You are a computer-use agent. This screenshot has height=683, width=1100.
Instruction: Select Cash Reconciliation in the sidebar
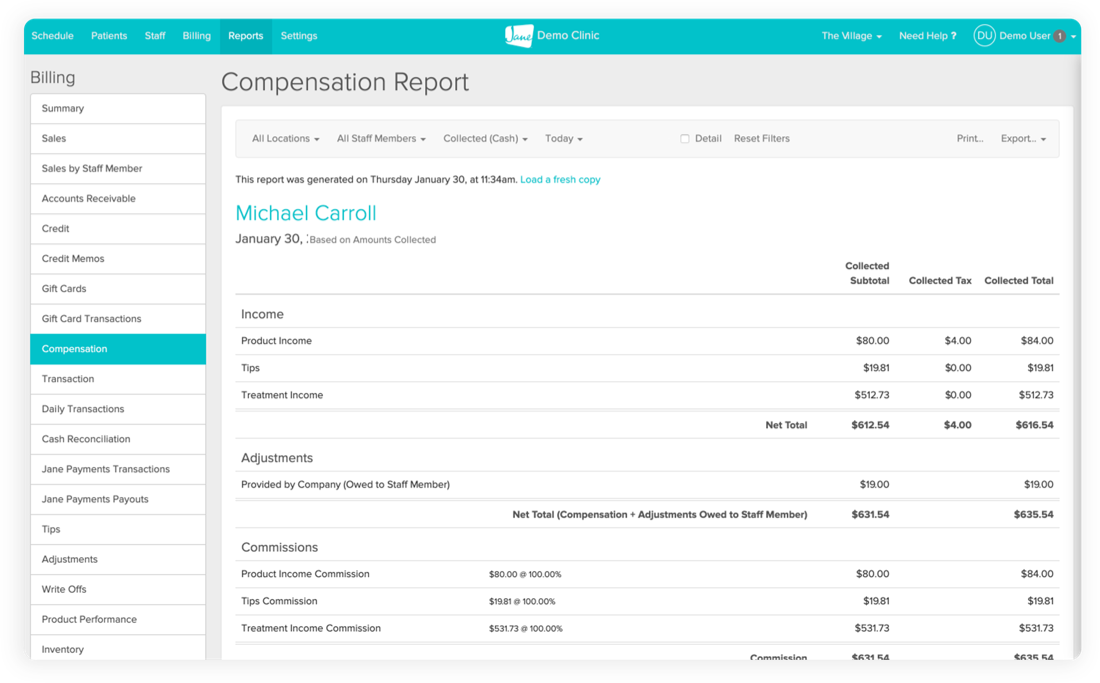[86, 439]
